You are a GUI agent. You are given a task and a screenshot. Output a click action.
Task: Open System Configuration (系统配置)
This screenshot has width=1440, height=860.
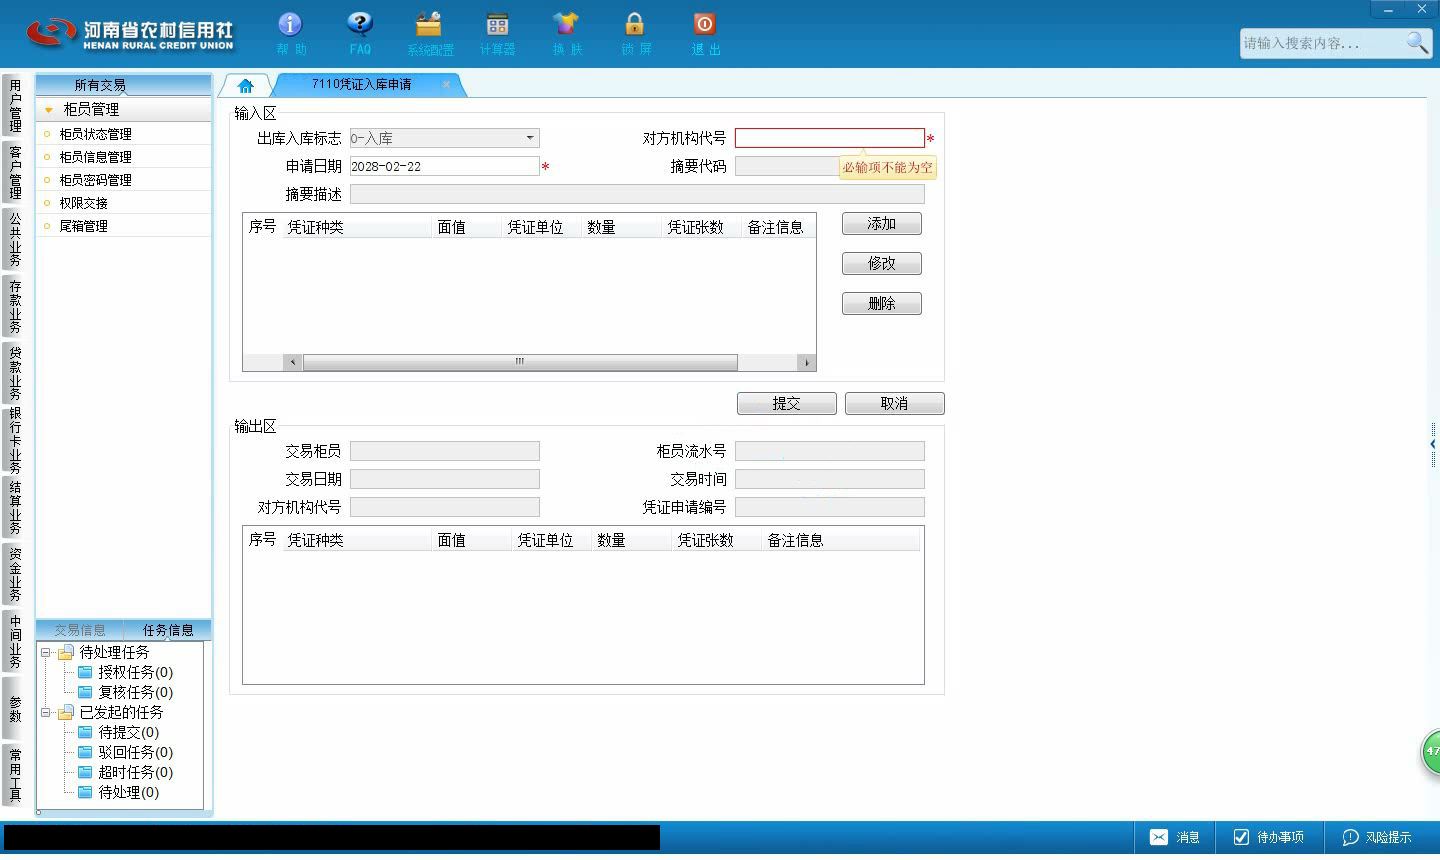pos(429,33)
